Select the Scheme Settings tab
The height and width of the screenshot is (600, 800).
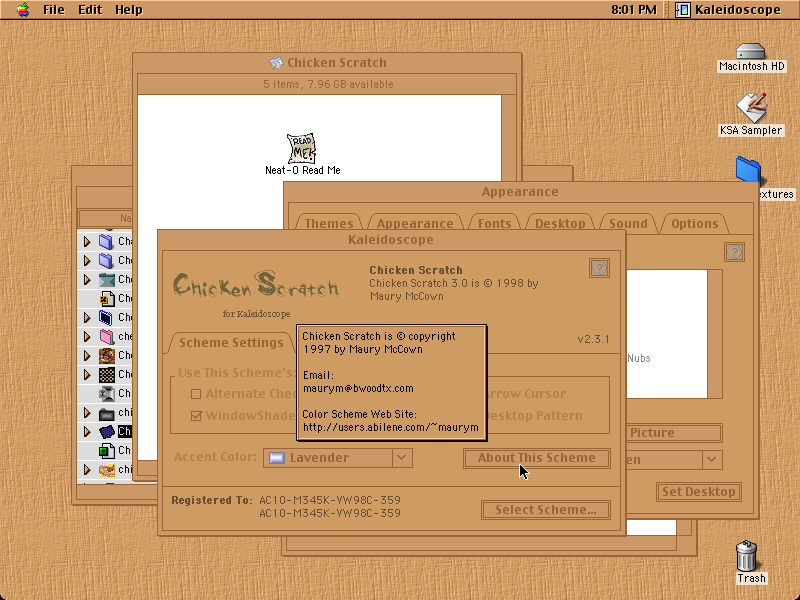tap(231, 342)
